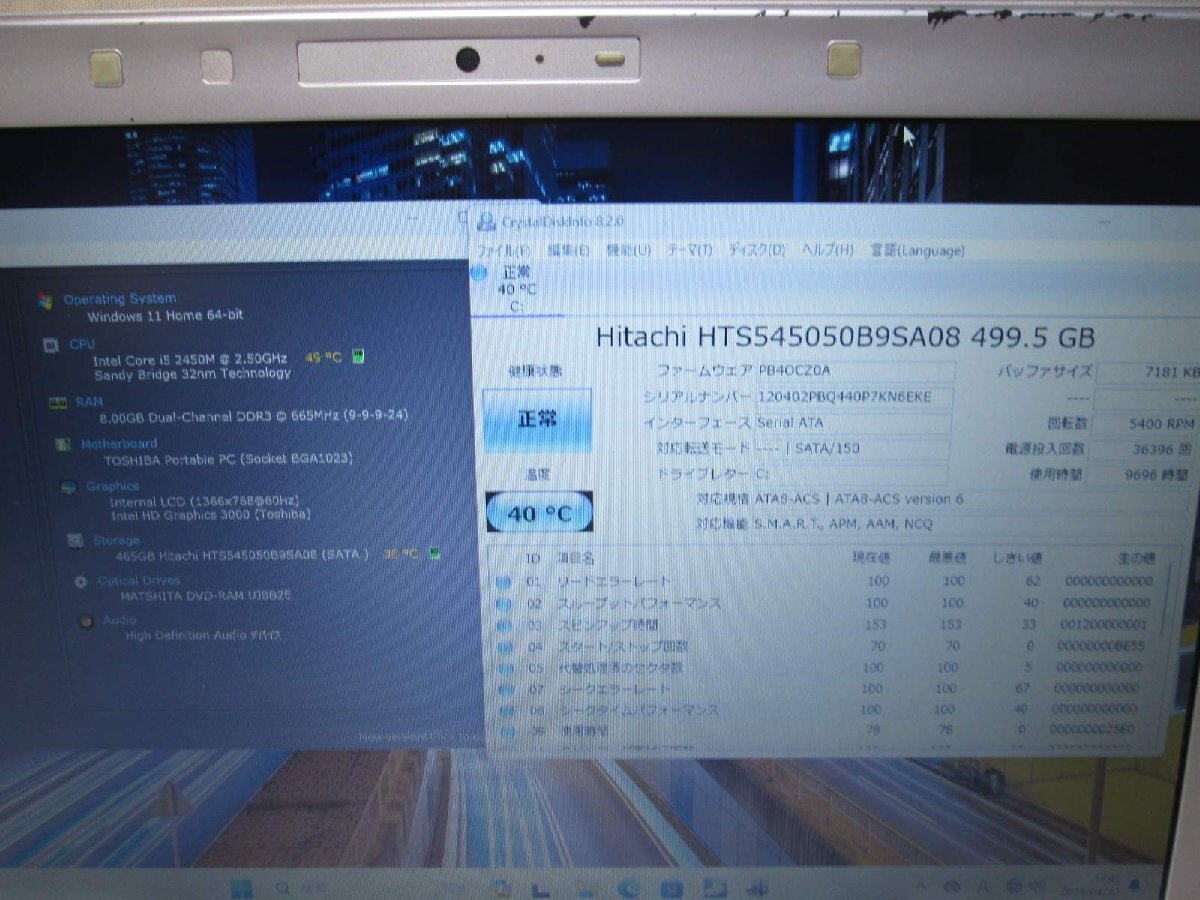Open the Motherboard section link in Speccy
1200x900 pixels.
(119, 444)
